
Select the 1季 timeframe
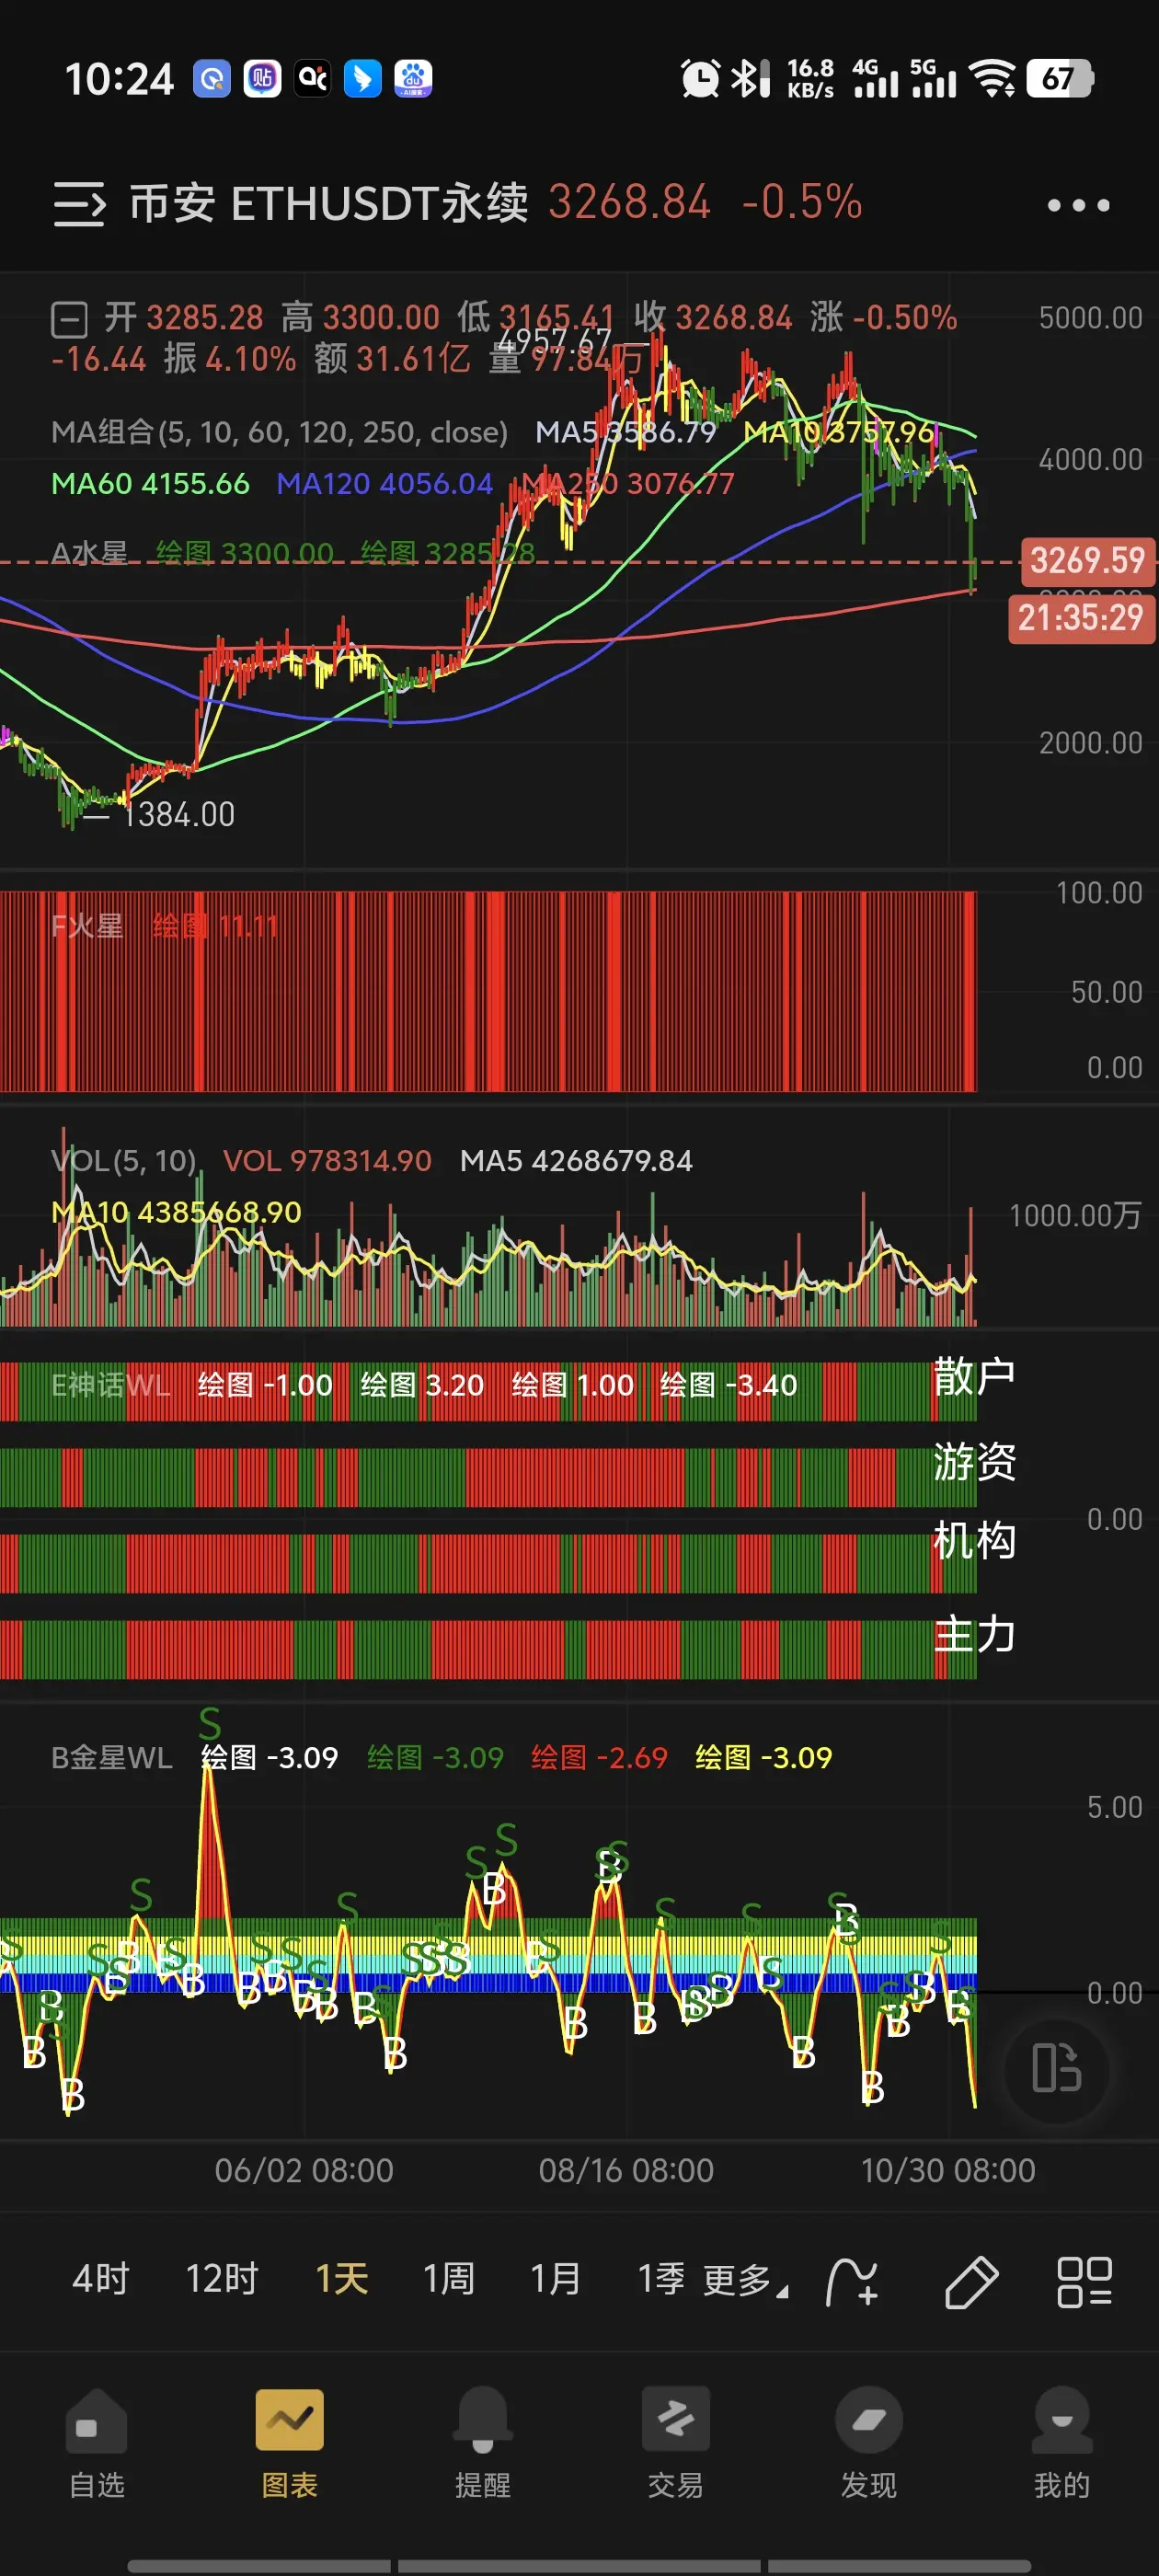coord(661,2279)
